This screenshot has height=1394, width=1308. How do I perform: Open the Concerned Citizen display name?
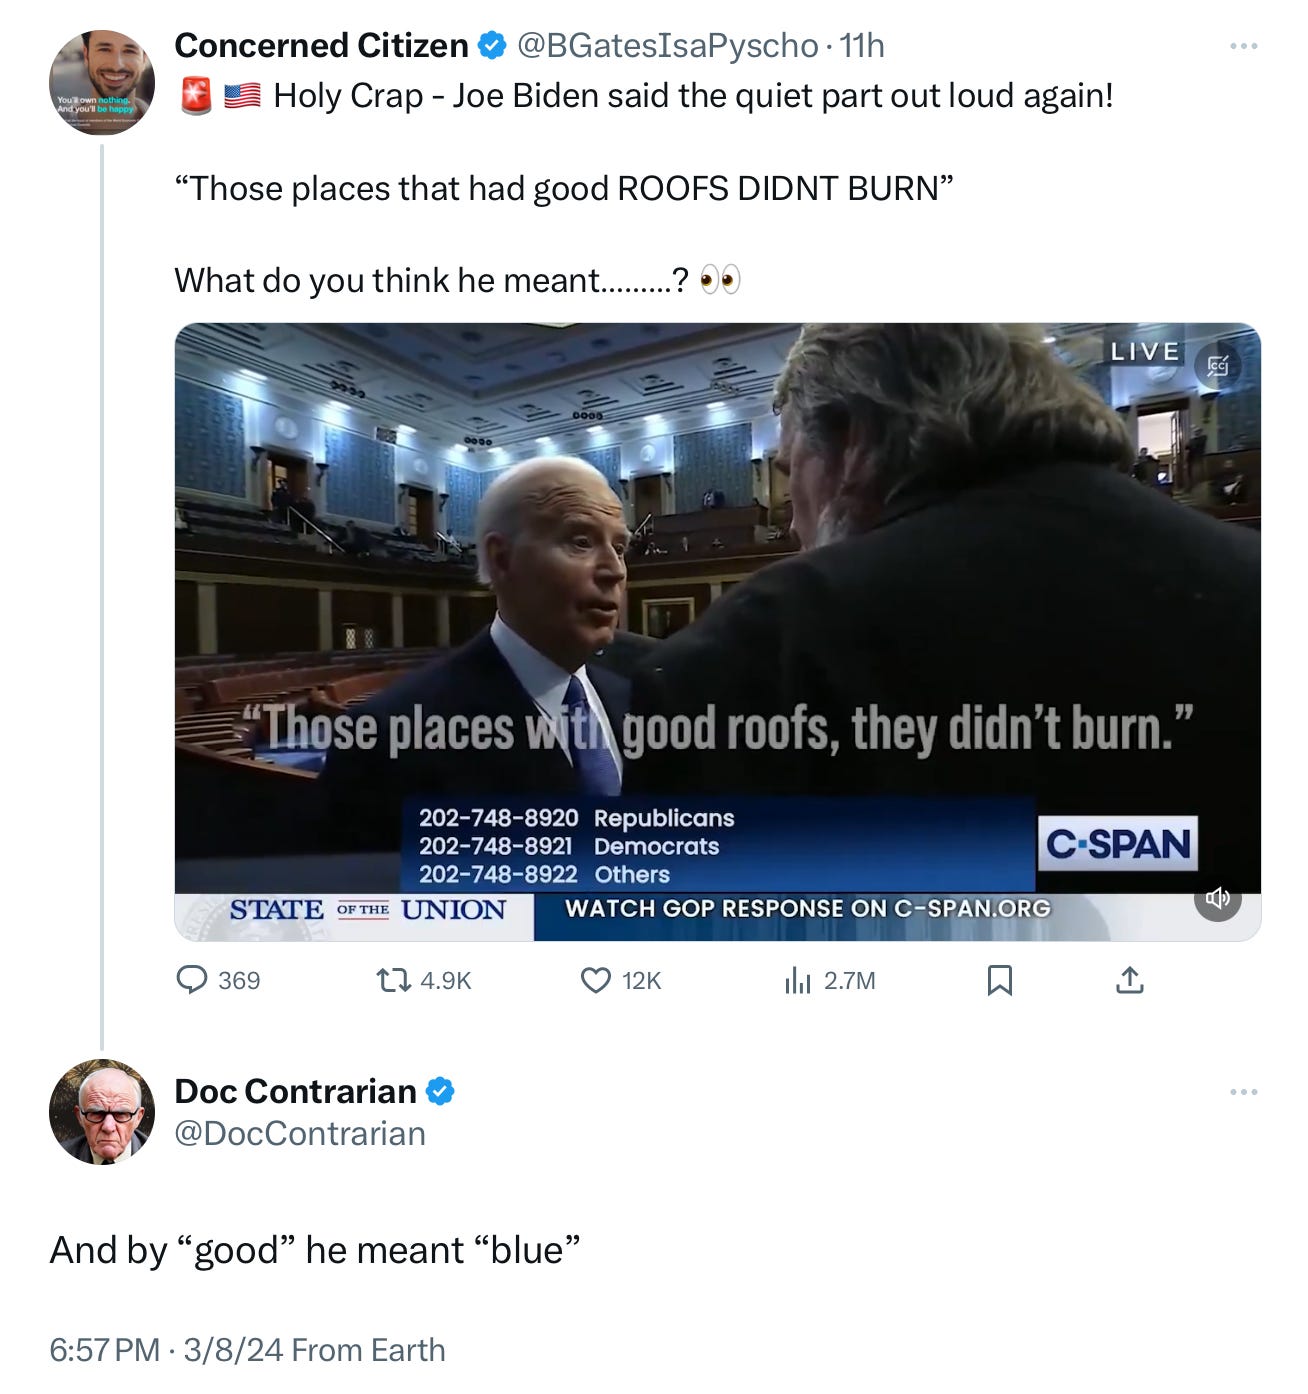tap(321, 45)
